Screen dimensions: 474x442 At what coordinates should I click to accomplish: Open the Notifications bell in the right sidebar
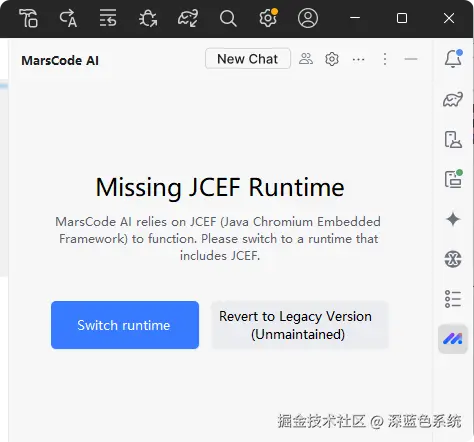pyautogui.click(x=453, y=59)
